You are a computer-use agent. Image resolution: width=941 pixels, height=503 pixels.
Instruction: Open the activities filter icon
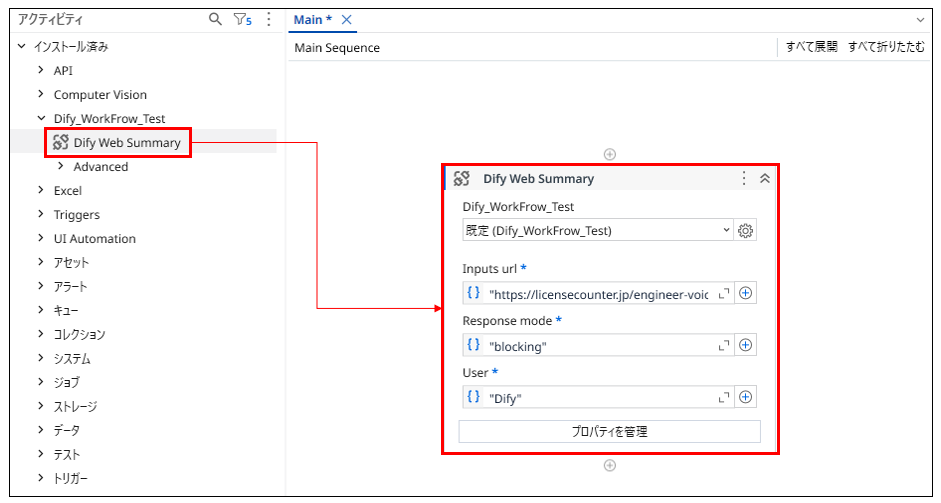coord(241,19)
